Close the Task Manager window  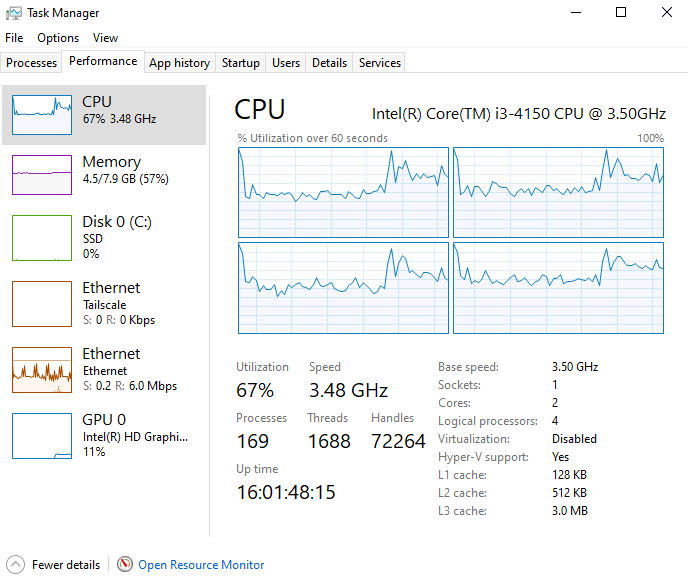click(x=666, y=12)
